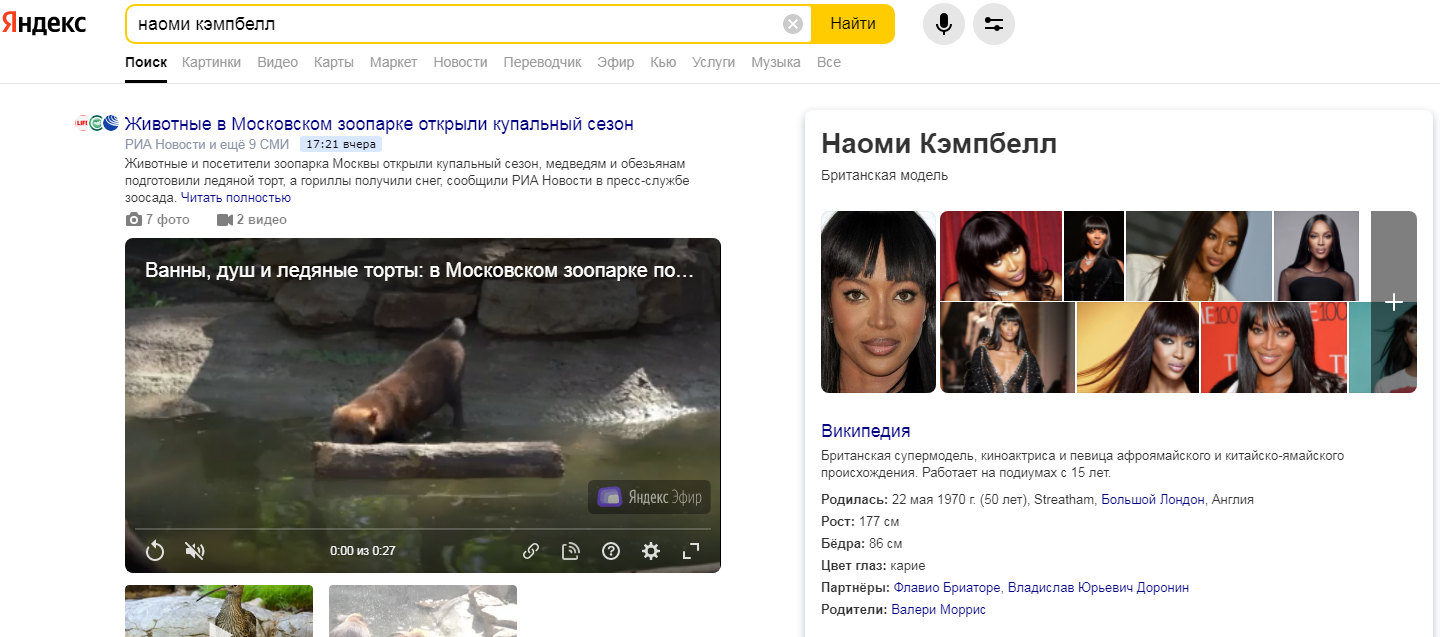
Task: Clear the search field with X icon
Action: pyautogui.click(x=793, y=24)
